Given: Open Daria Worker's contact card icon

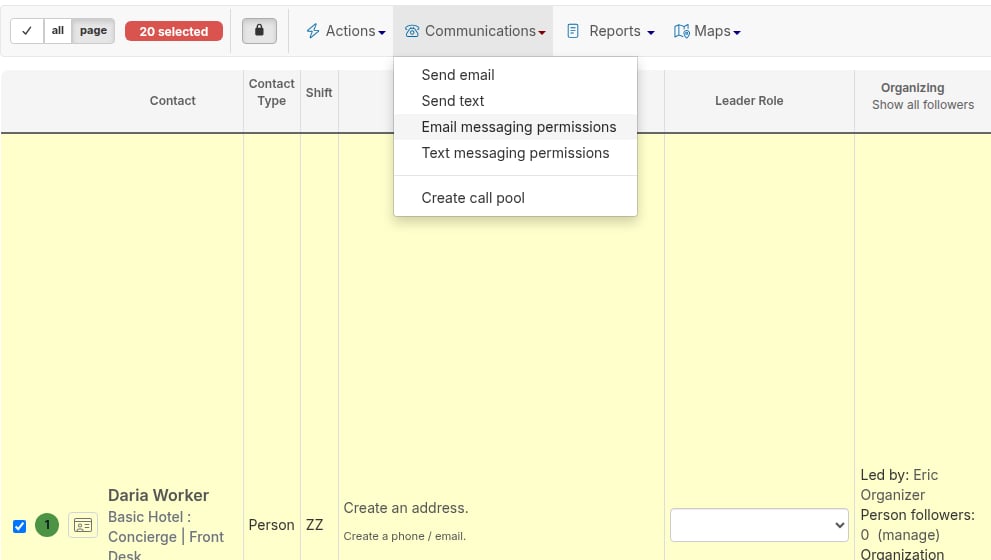Looking at the screenshot, I should tap(83, 525).
